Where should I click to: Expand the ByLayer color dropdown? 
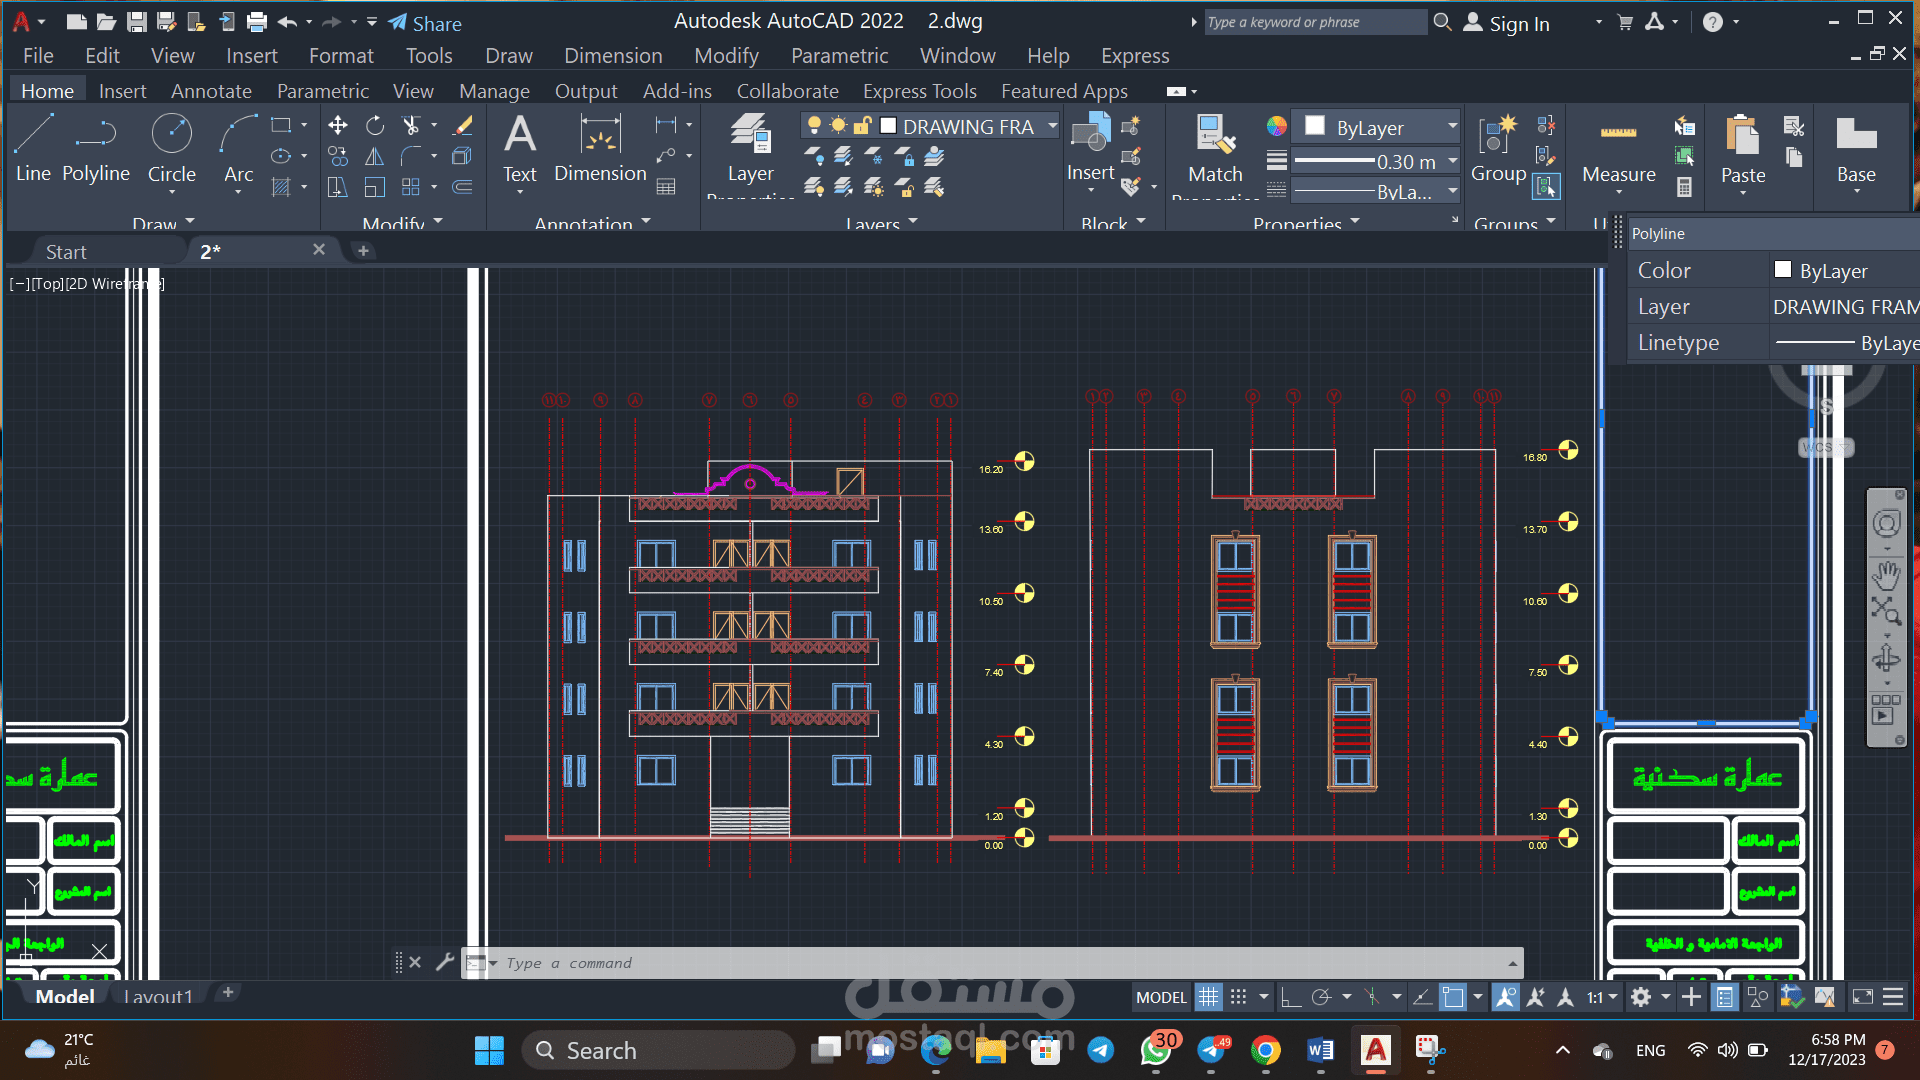point(1376,127)
